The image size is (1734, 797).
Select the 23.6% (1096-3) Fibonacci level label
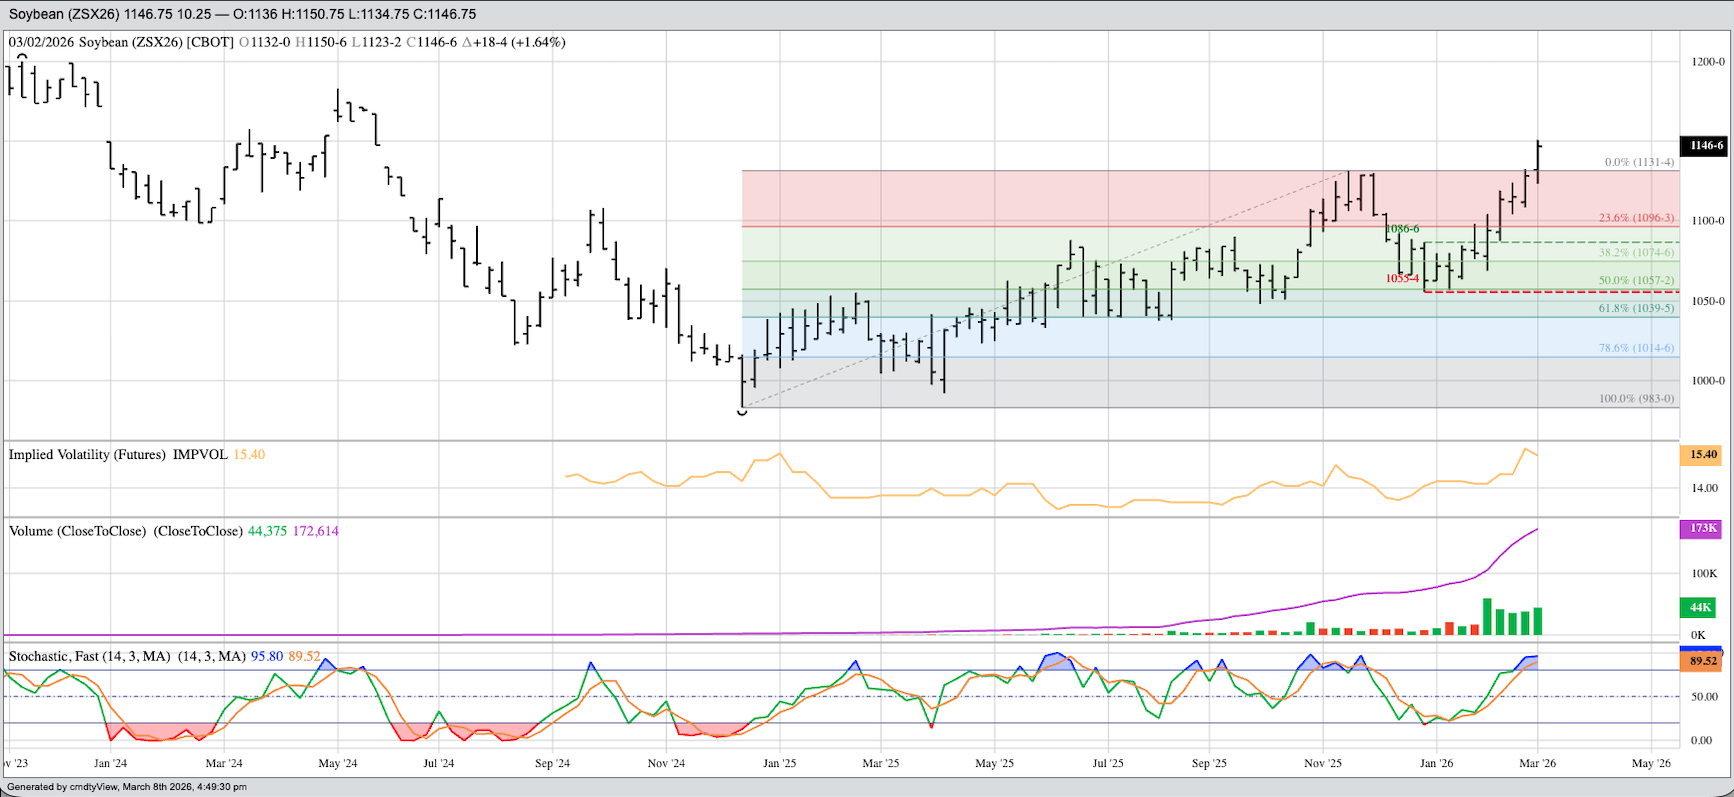pos(1636,218)
